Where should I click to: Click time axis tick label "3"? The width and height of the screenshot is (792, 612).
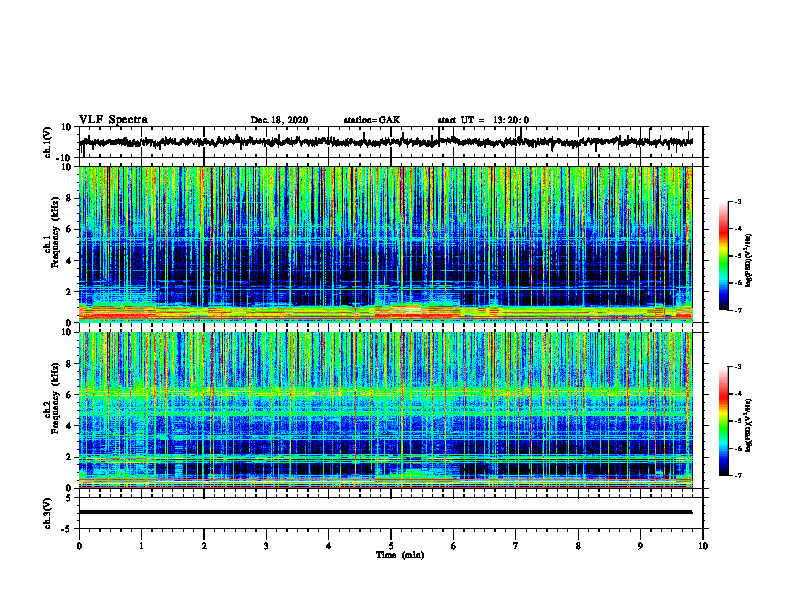point(266,546)
